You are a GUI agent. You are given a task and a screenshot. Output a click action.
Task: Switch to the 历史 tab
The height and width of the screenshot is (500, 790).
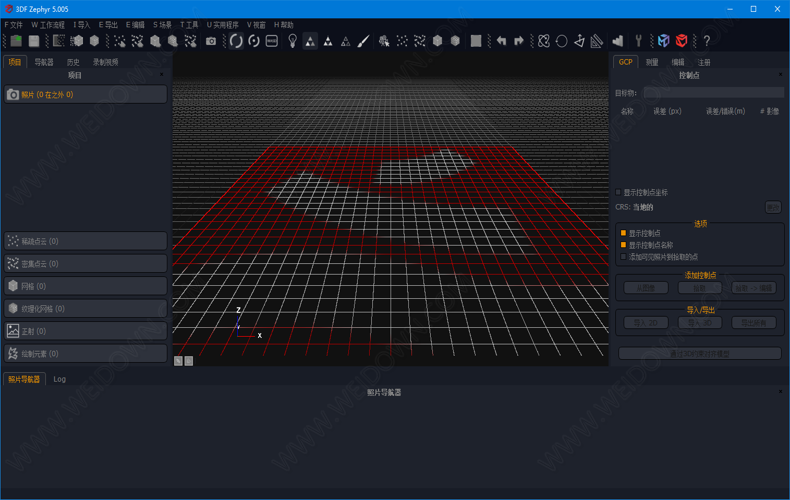(x=73, y=62)
